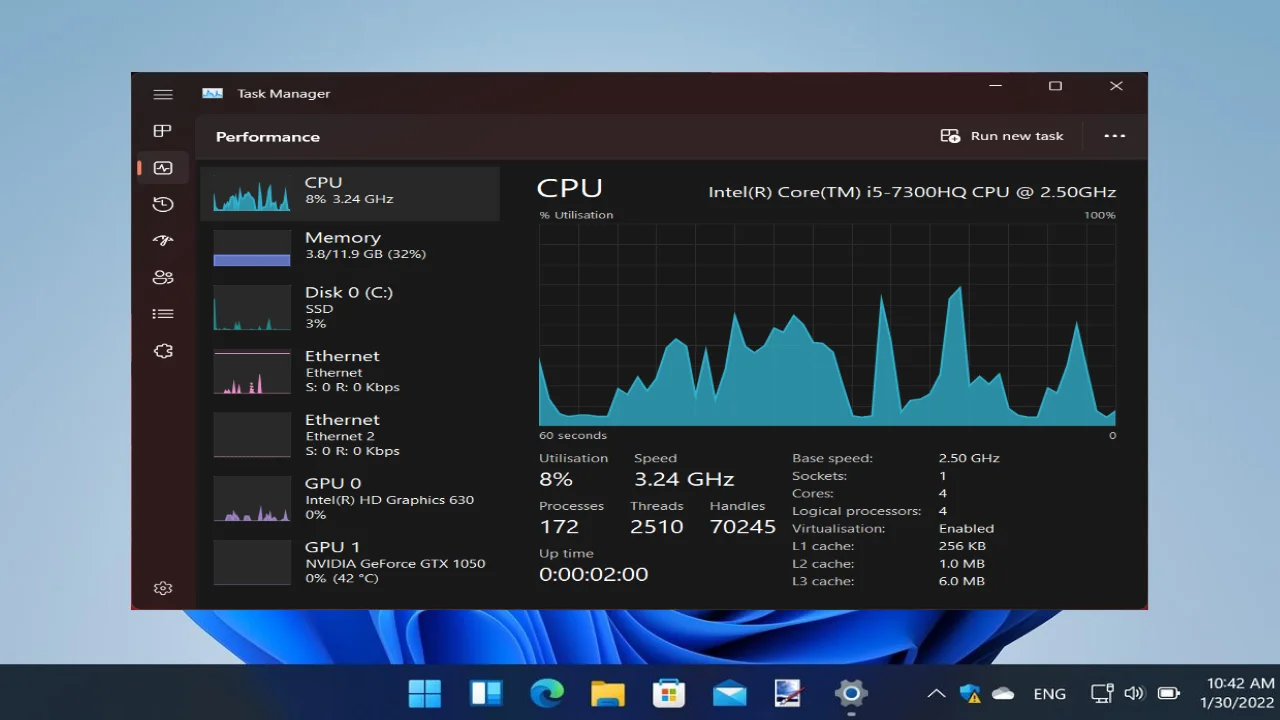Select GPU 0 Intel HD Graphics item
Image resolution: width=1280 pixels, height=720 pixels.
point(350,498)
